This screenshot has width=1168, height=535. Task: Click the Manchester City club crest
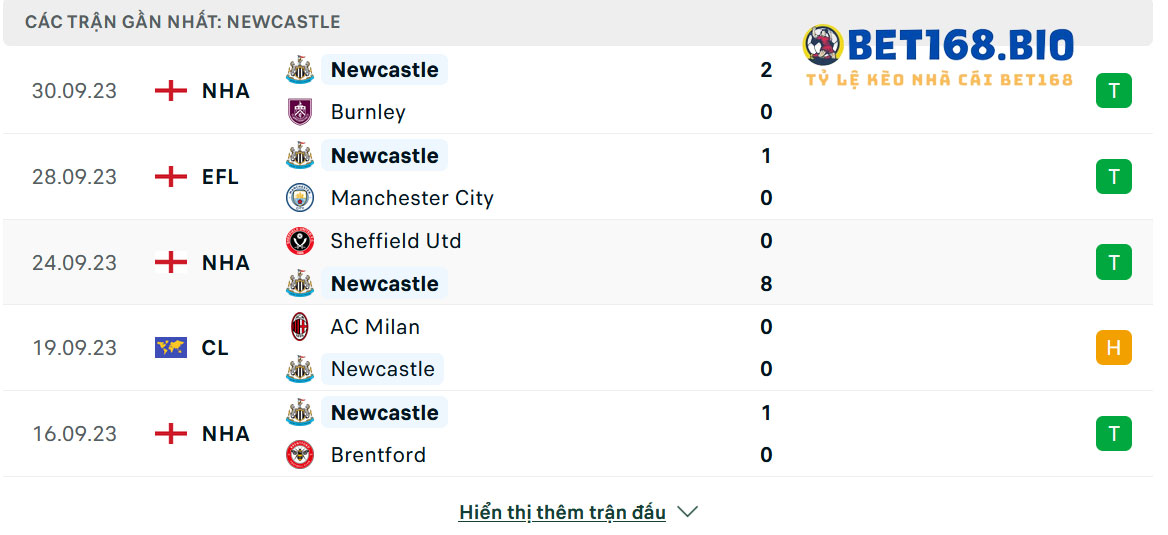tap(300, 198)
